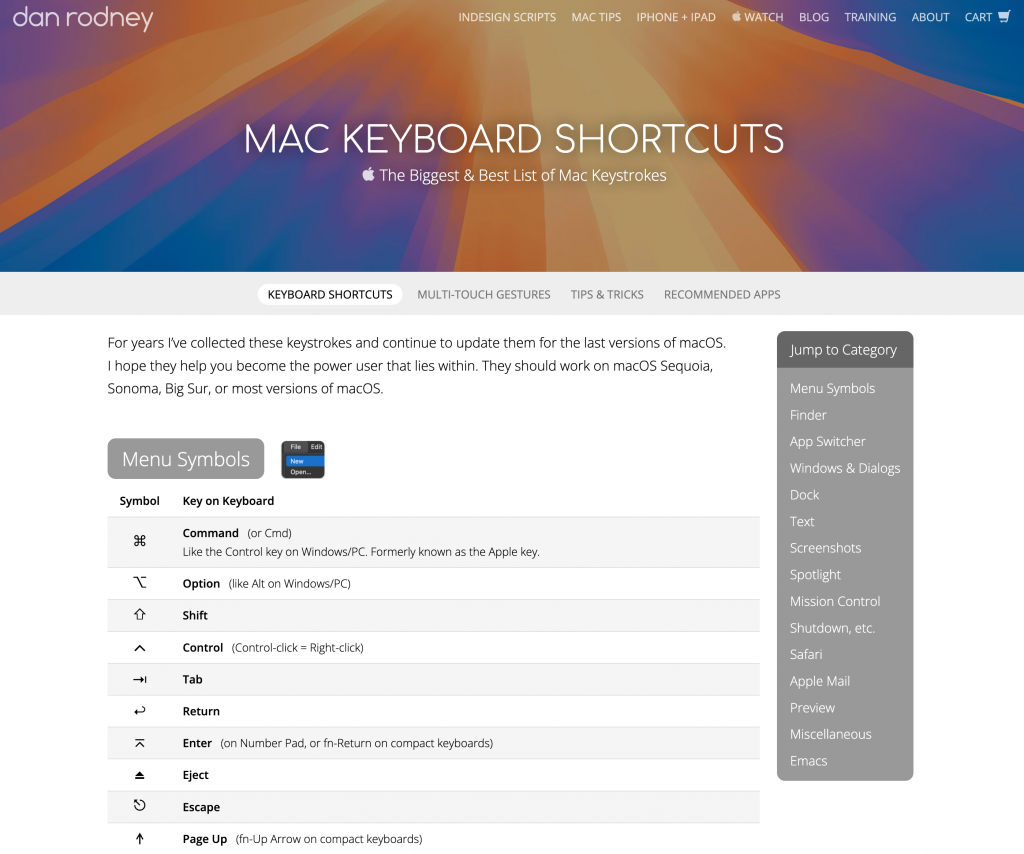Select the Control caret symbol
The image size is (1024, 854).
point(139,647)
